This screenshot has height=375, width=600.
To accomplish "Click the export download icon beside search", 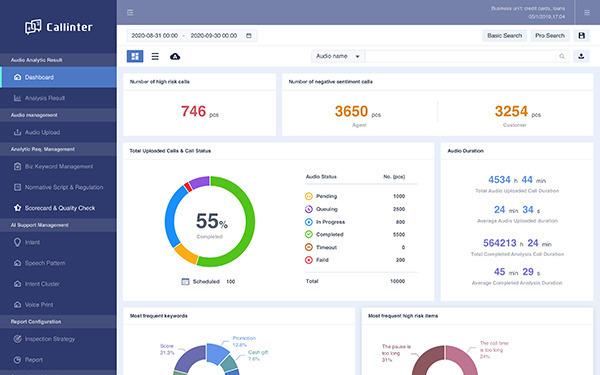I will coord(581,56).
